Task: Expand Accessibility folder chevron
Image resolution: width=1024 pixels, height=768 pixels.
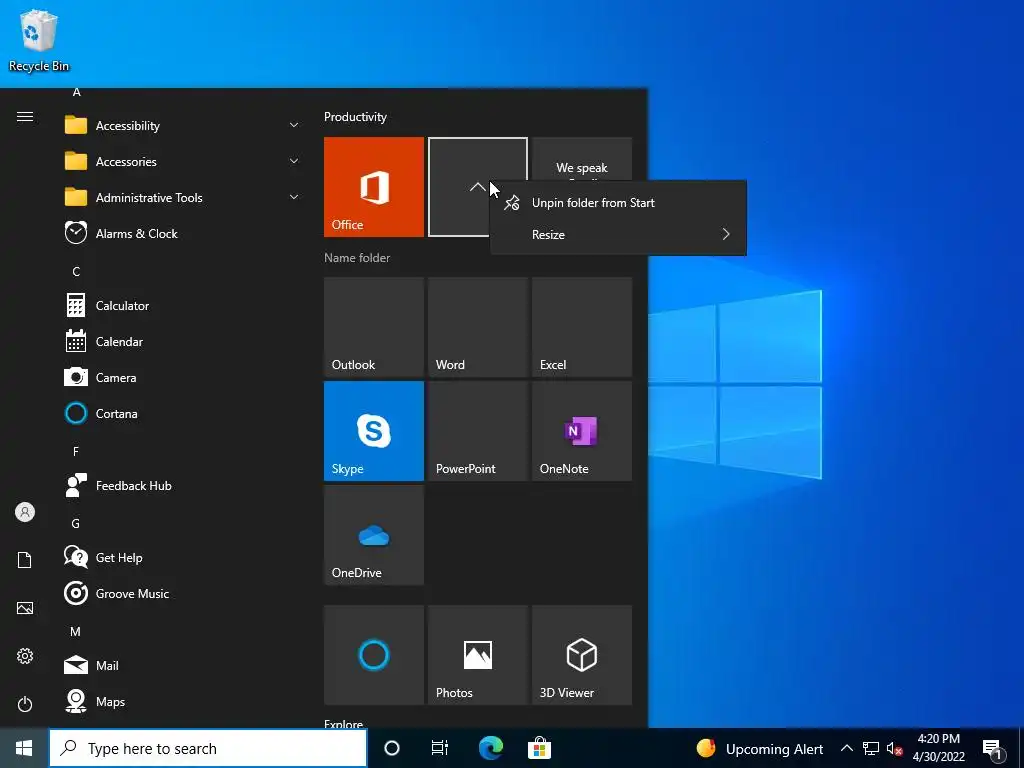Action: (x=294, y=125)
